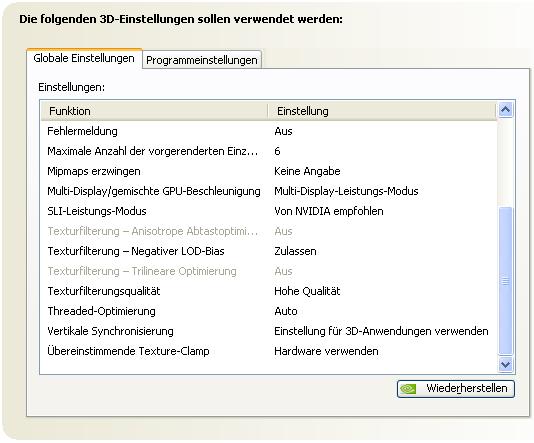Open the Multi-Display-Leistungs-Modus value
Image resolution: width=534 pixels, height=443 pixels.
pos(346,191)
